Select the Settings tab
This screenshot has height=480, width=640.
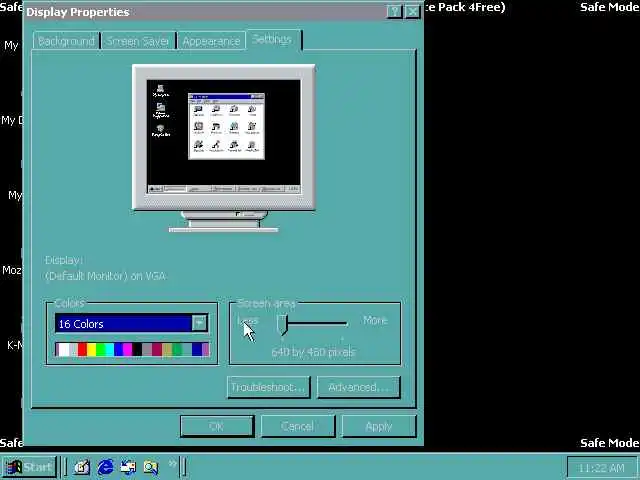coord(273,40)
